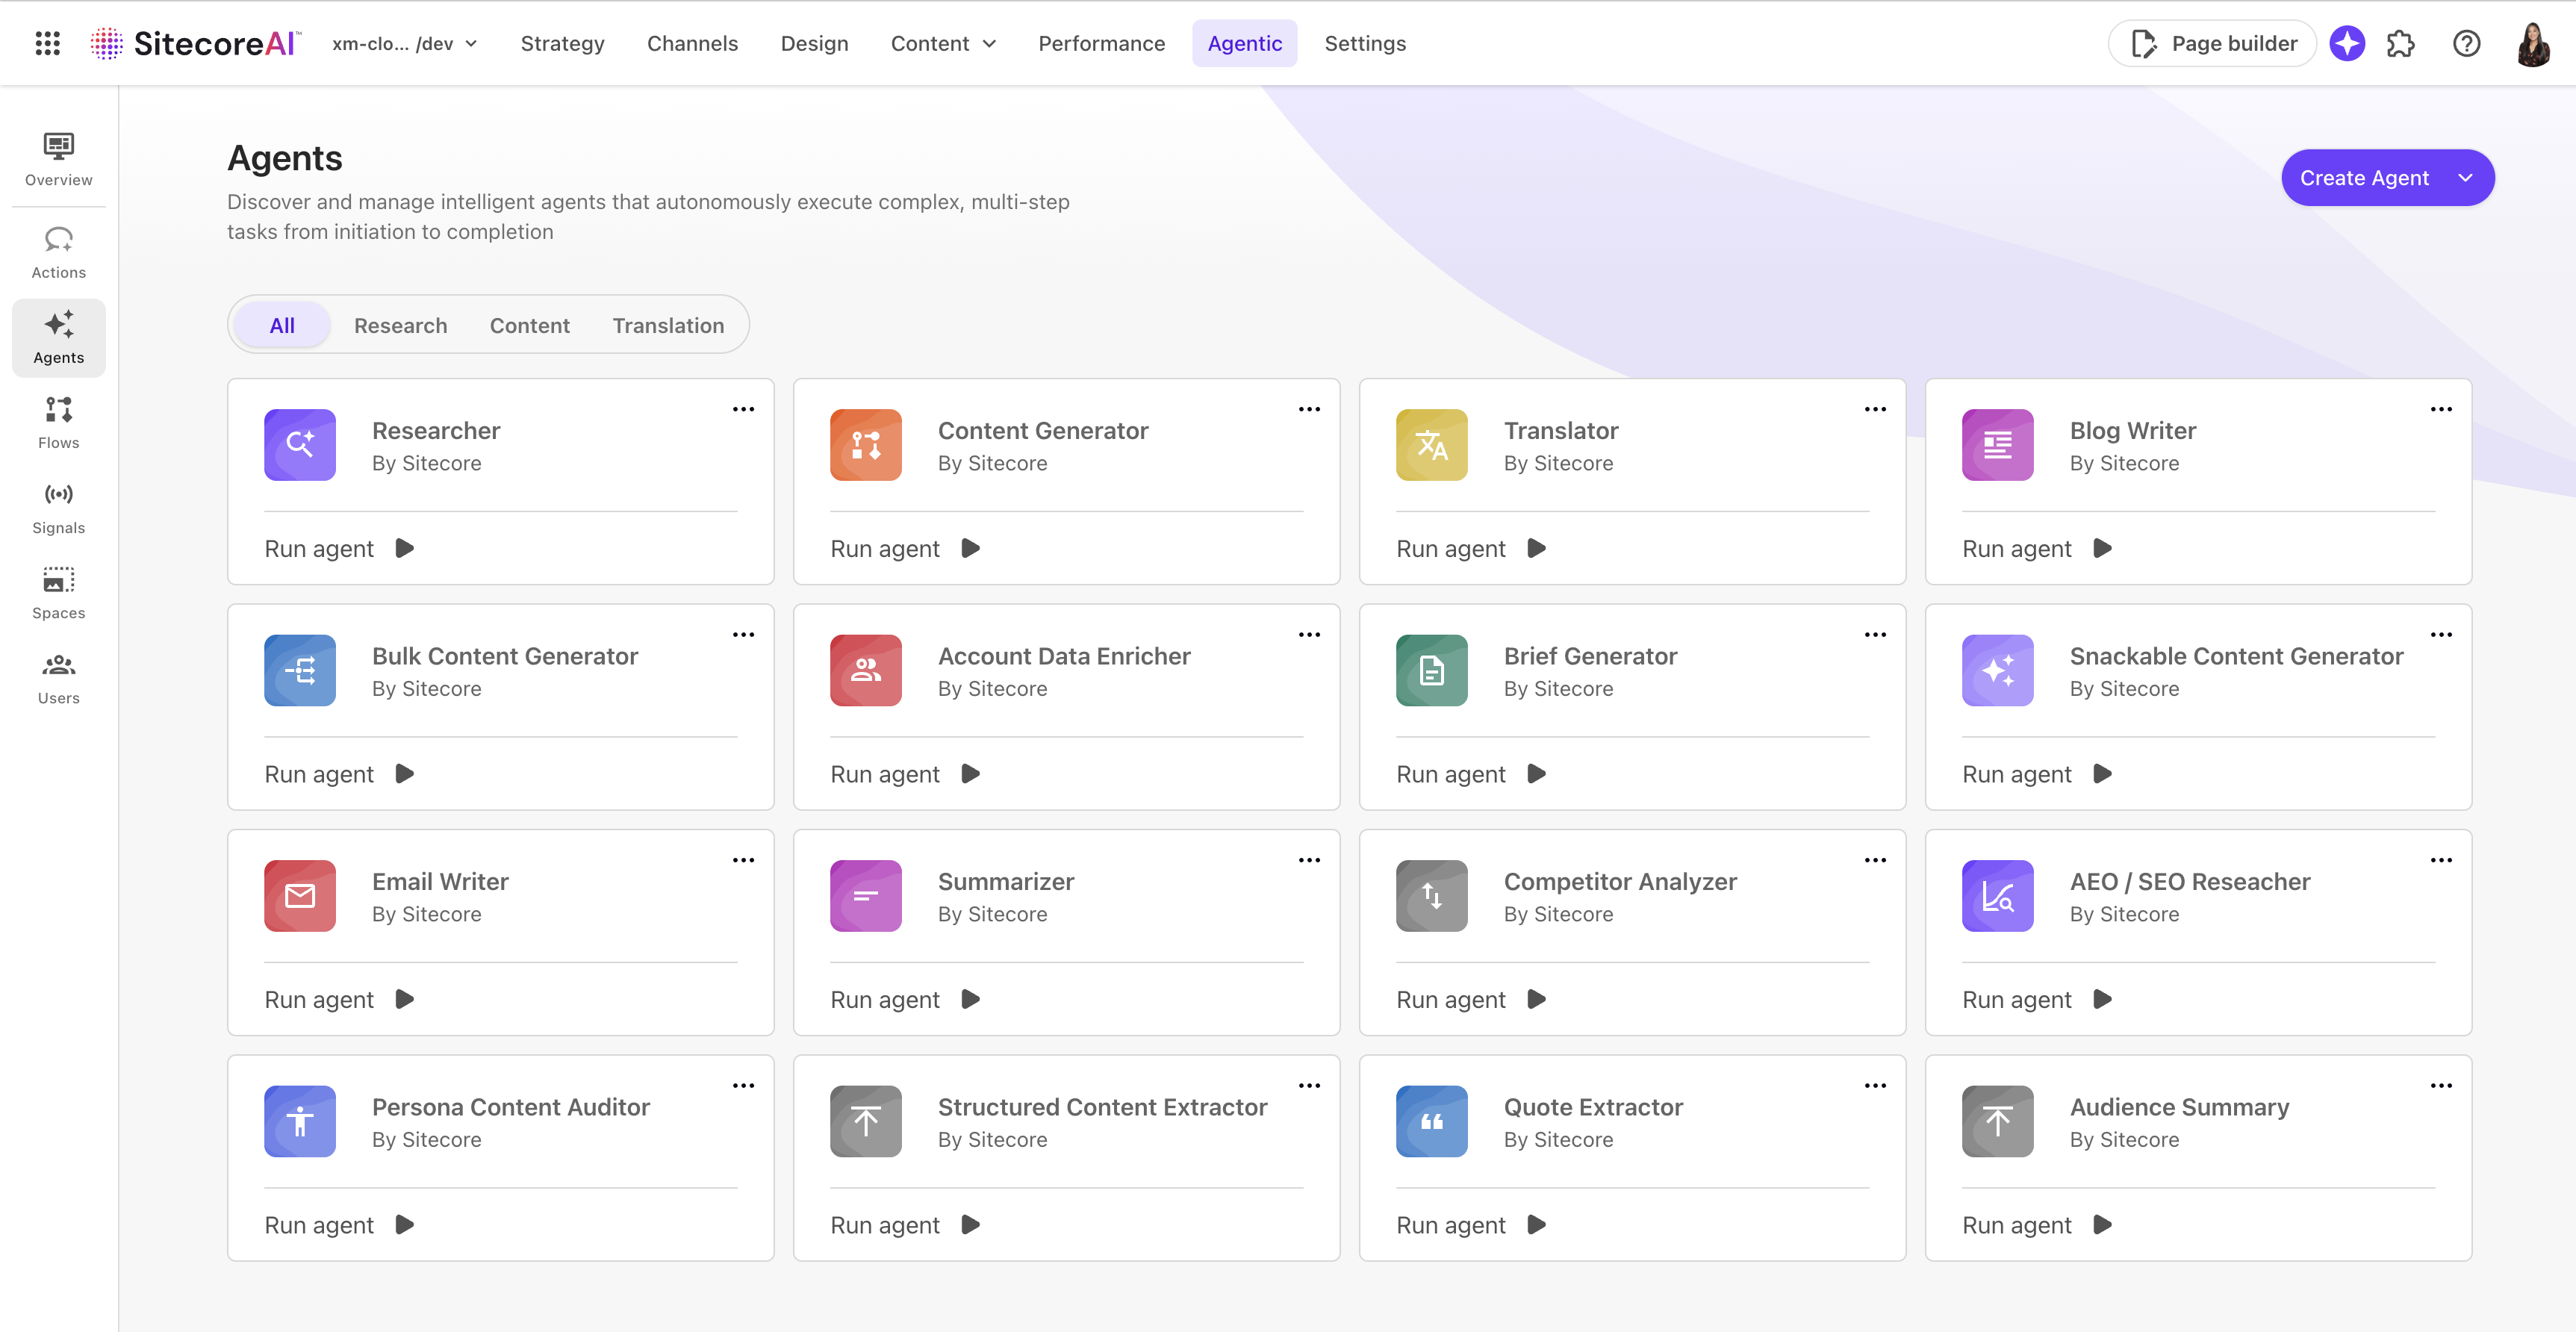Switch to the Agentic tab

[1244, 43]
